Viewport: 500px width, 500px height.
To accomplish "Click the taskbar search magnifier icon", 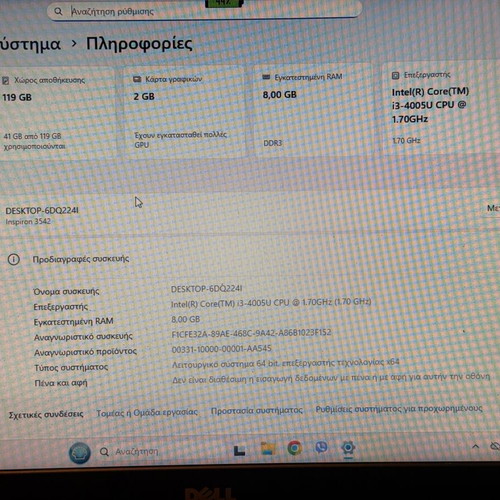I will point(104,452).
